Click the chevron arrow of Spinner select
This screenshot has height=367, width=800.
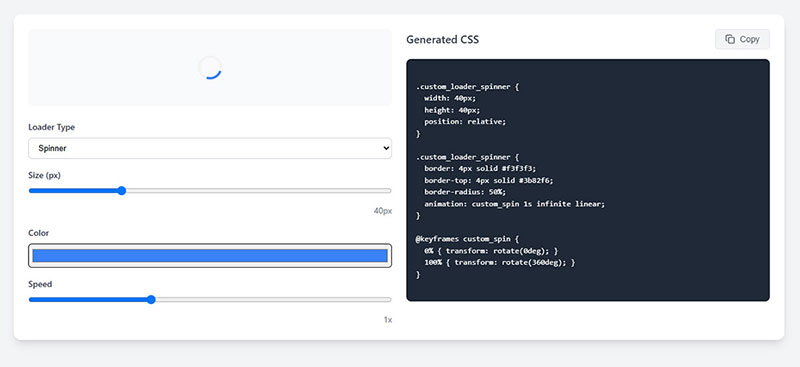[x=386, y=148]
